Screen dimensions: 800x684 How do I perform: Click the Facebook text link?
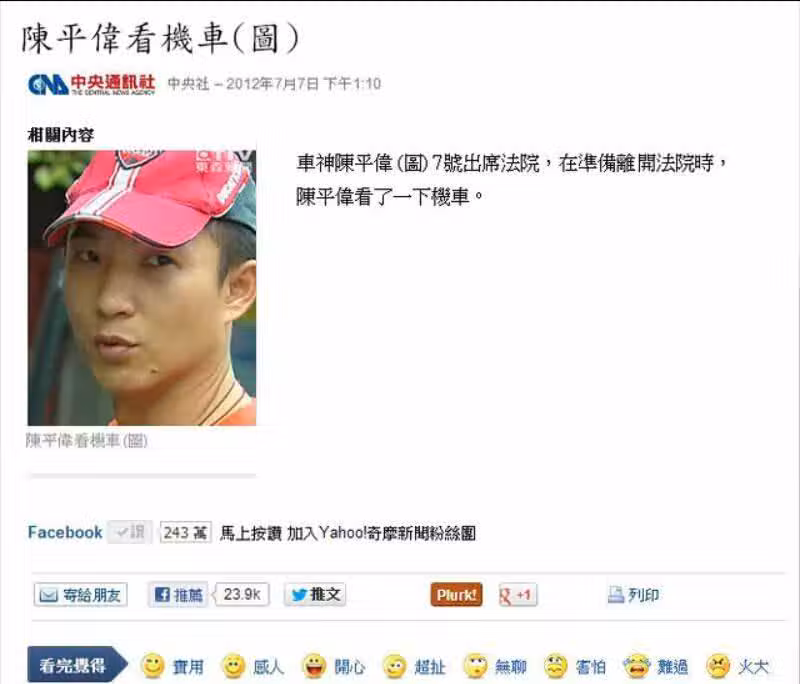click(x=65, y=533)
